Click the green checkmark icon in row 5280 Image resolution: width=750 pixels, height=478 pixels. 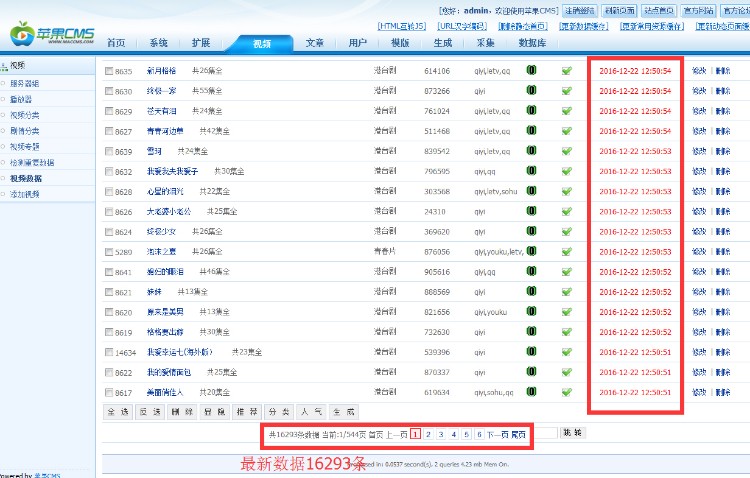[x=567, y=251]
